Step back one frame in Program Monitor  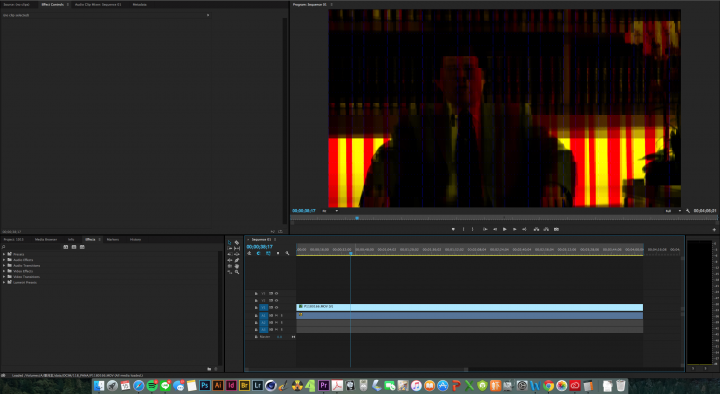point(495,229)
